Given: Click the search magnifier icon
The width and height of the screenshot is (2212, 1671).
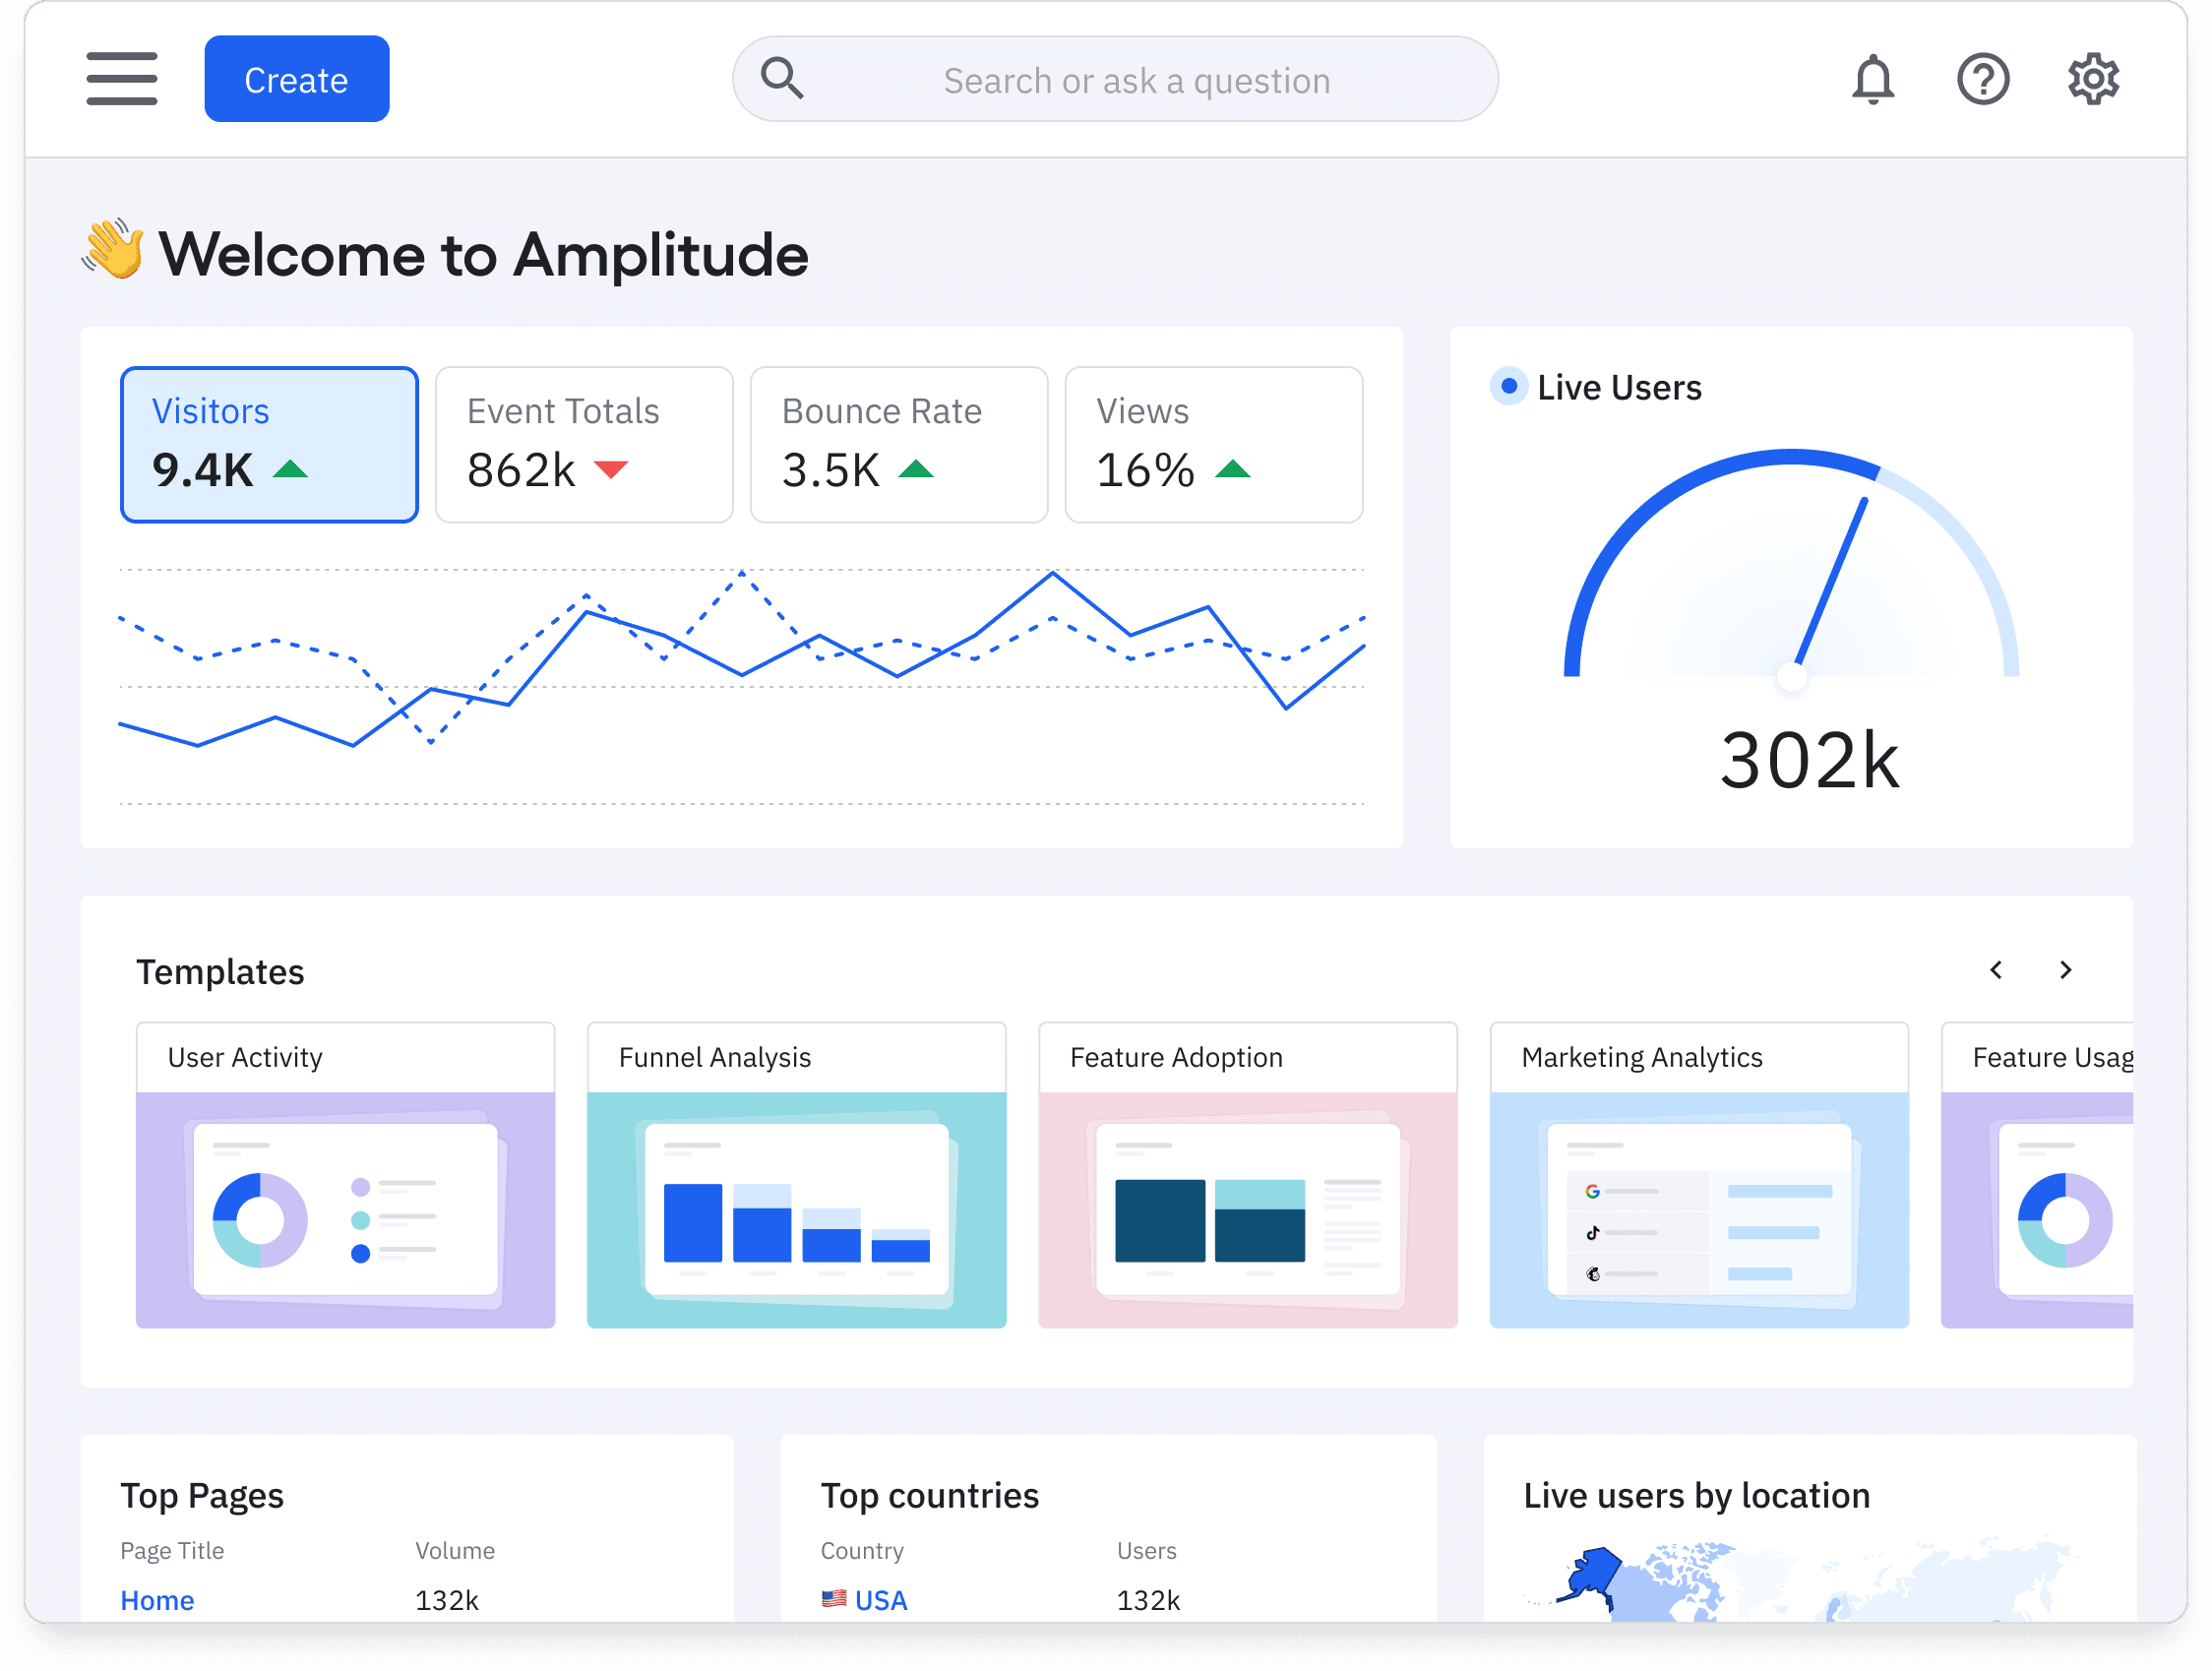Looking at the screenshot, I should pos(782,78).
